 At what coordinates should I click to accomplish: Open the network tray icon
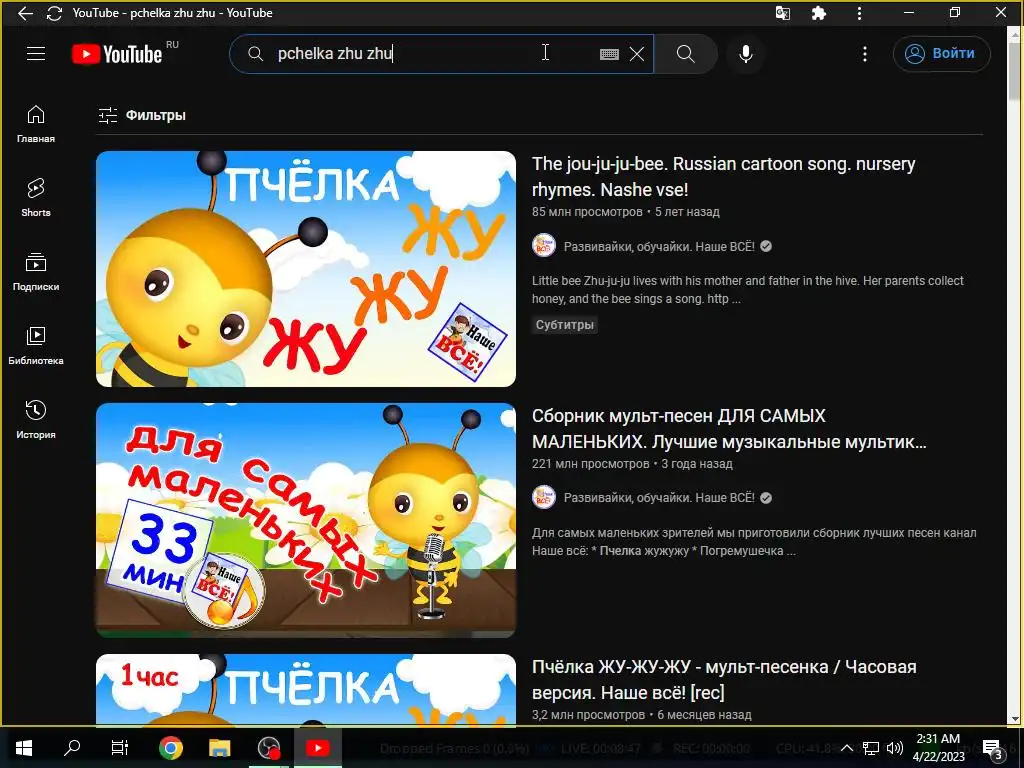coord(871,748)
